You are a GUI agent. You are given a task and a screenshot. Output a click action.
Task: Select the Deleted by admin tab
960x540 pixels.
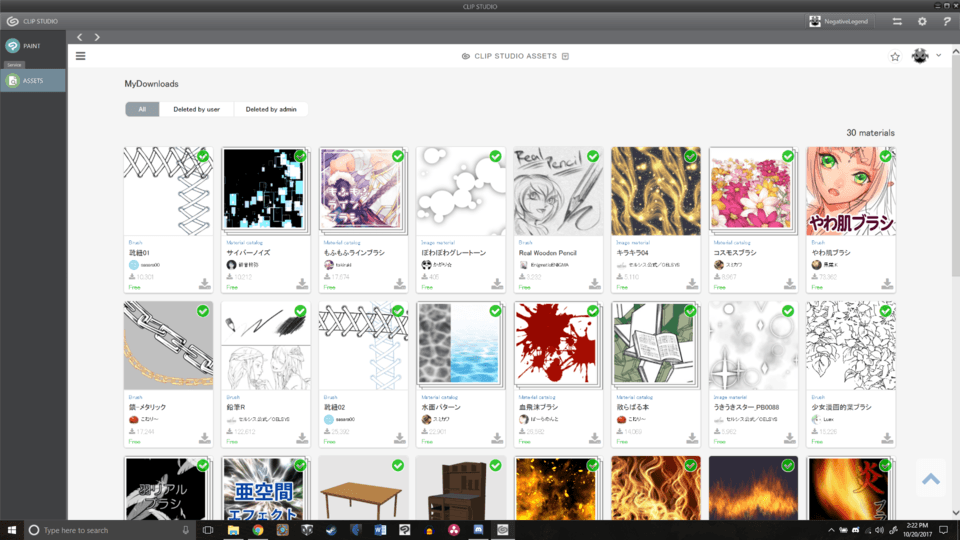coord(271,109)
